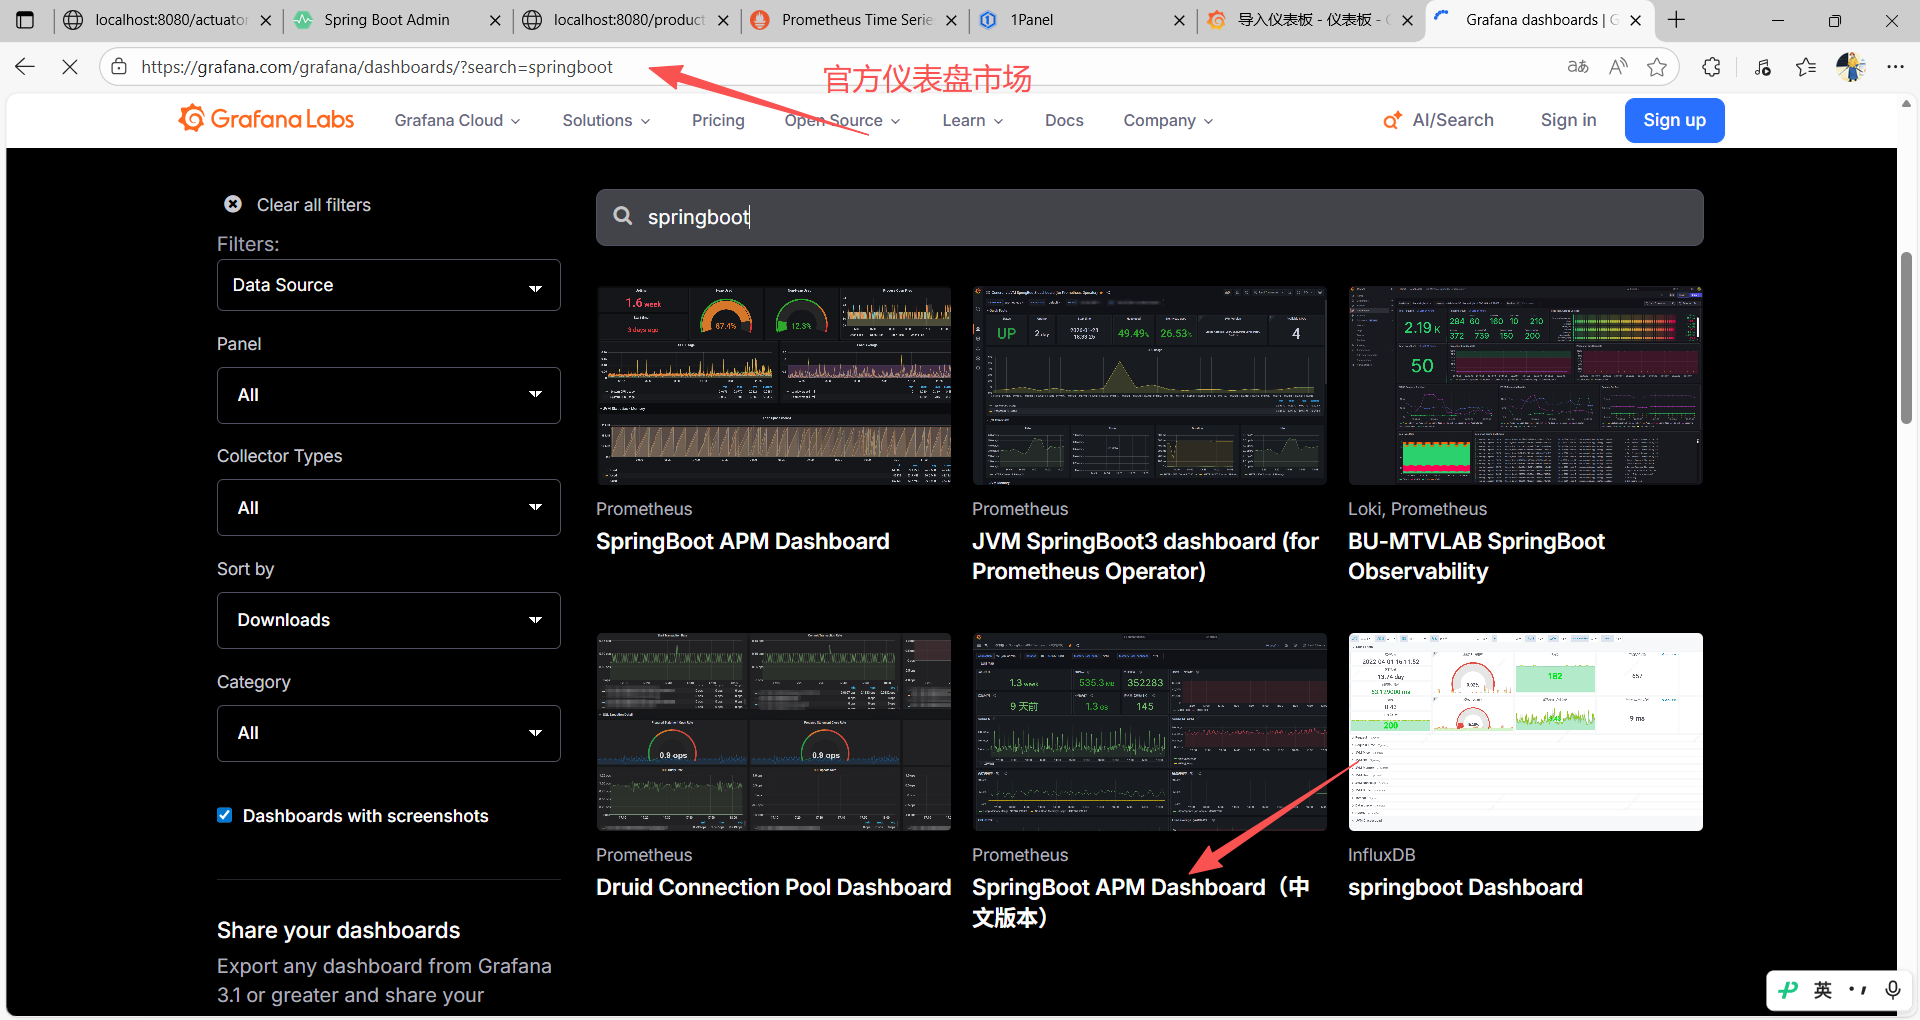Expand the Solutions menu
The image size is (1920, 1020).
(606, 120)
